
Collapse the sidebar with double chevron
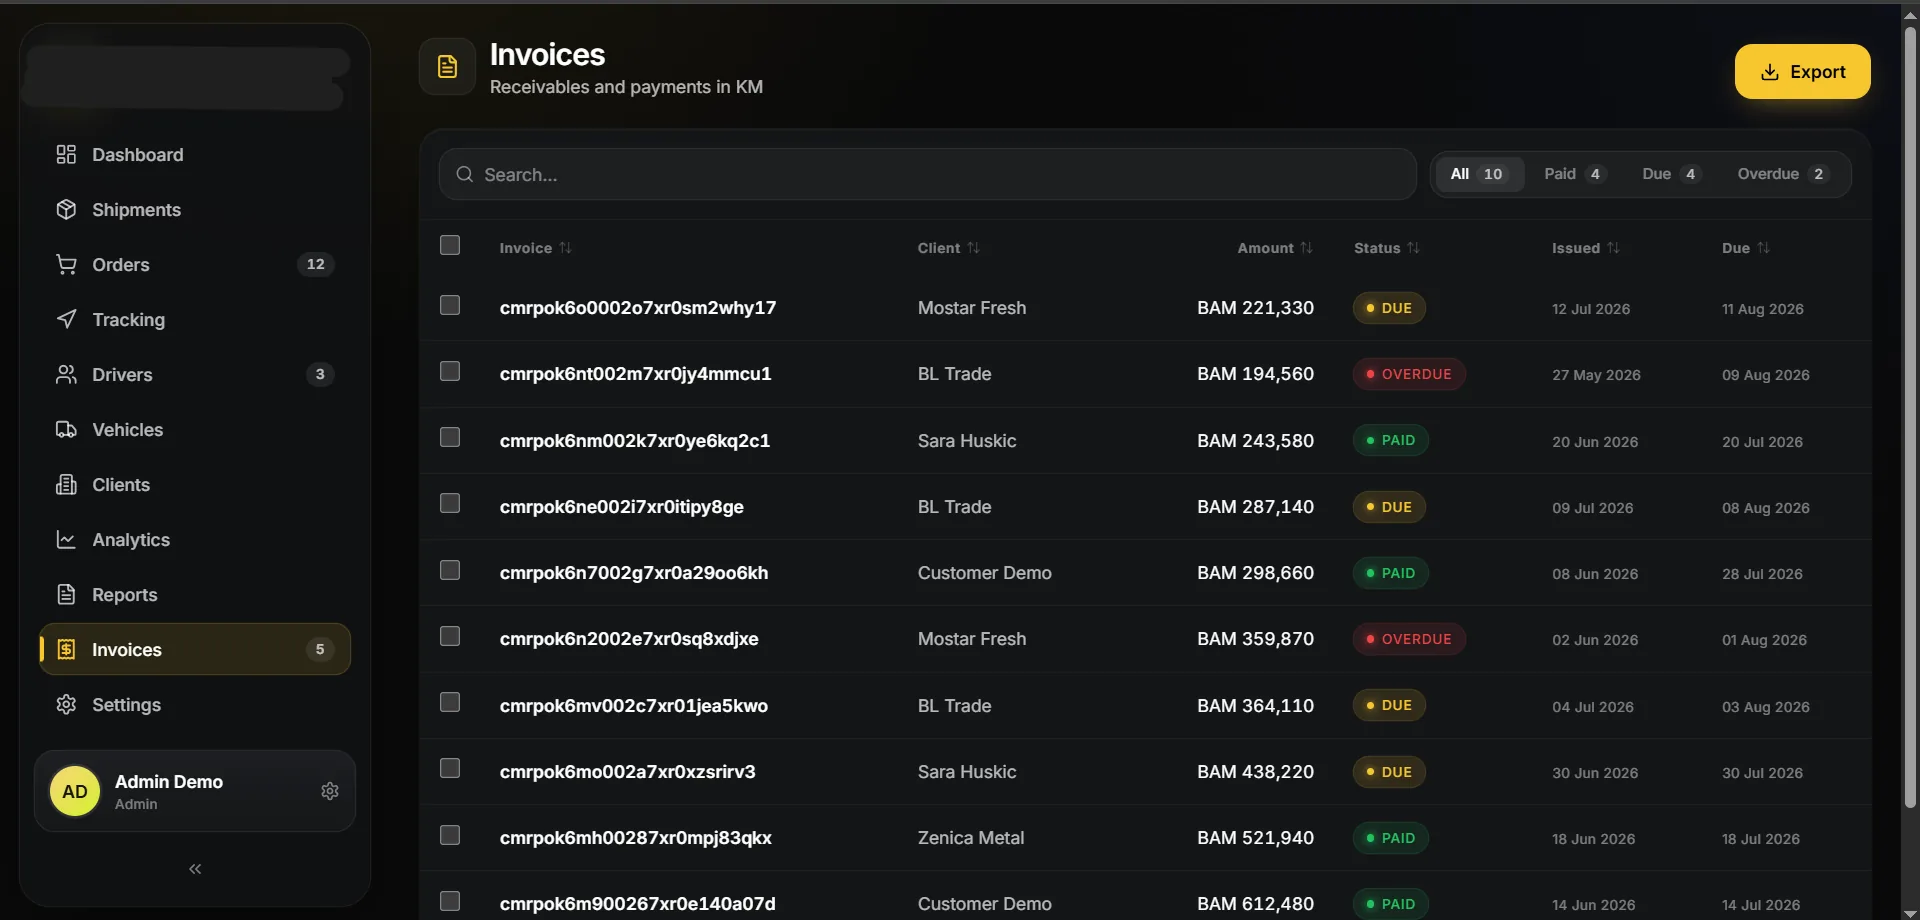click(x=195, y=869)
